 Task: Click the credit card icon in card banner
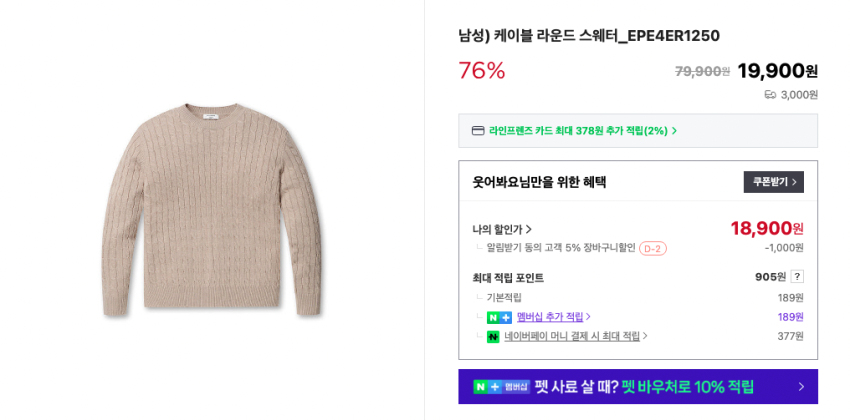pyautogui.click(x=478, y=131)
